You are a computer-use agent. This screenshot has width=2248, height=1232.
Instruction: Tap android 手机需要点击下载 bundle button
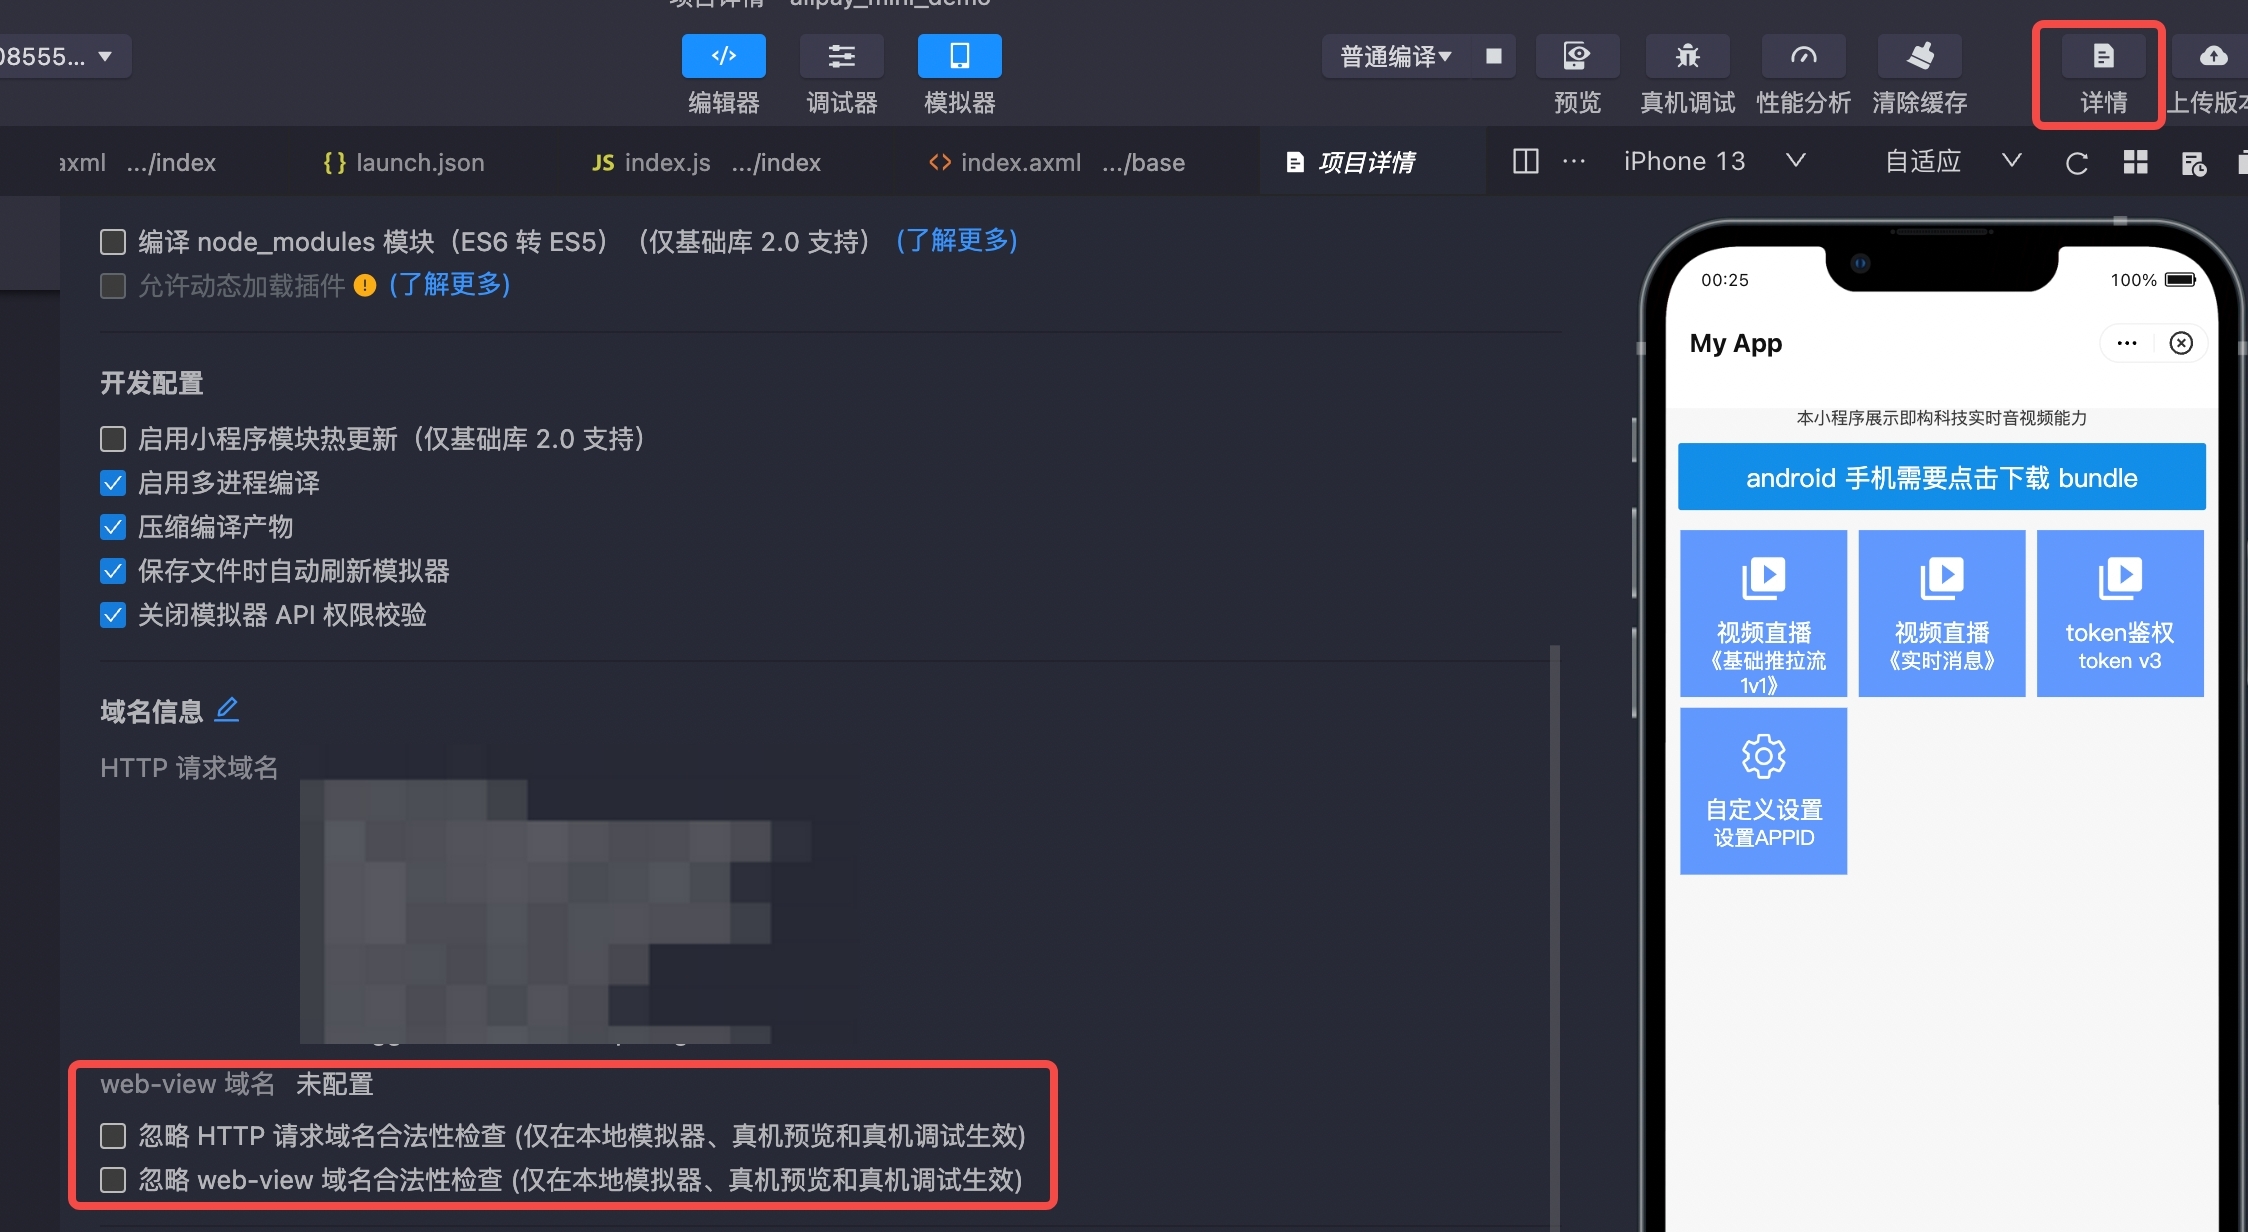(x=1941, y=478)
